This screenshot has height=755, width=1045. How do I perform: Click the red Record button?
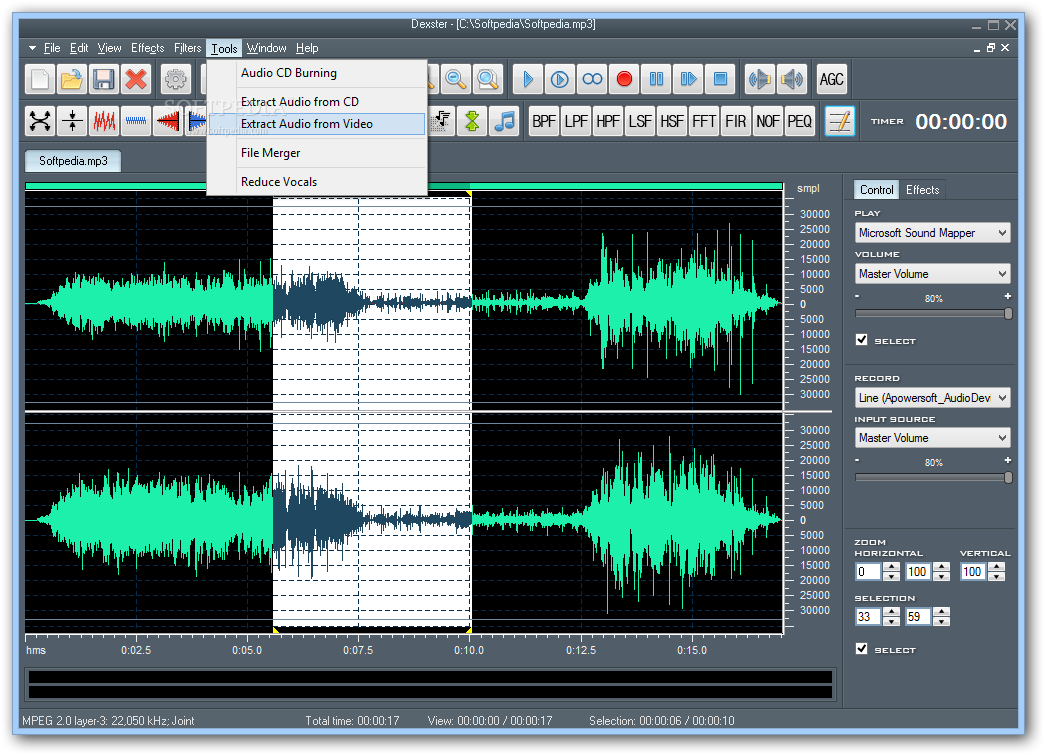(624, 79)
